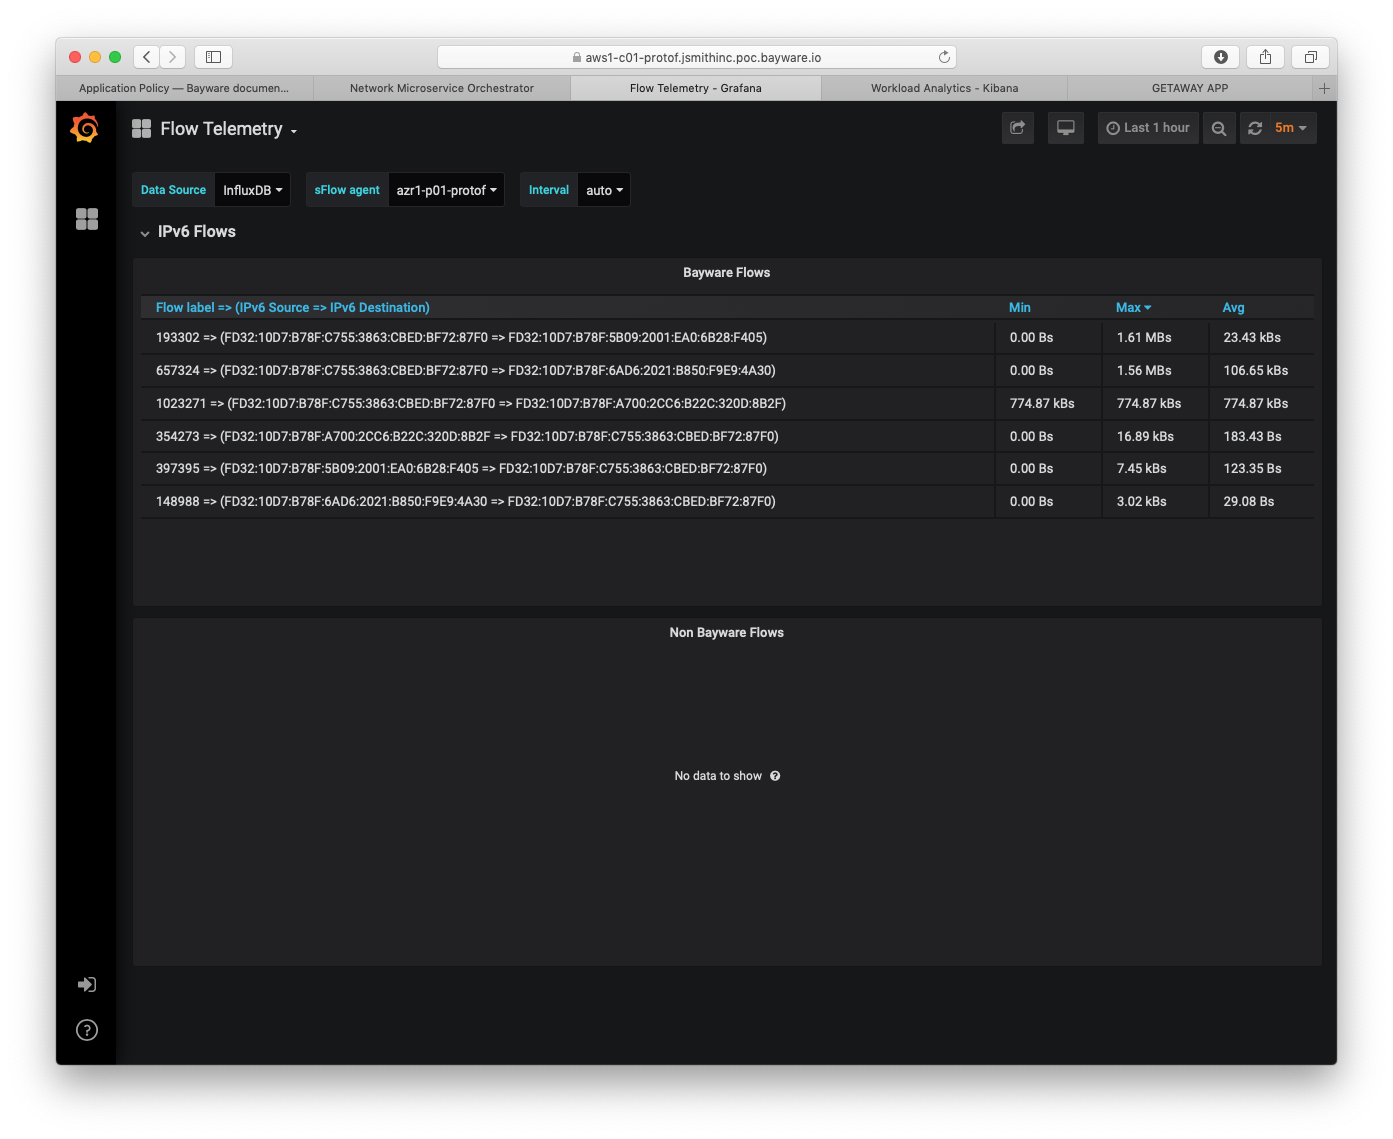Click the 123.35 Bs avg value

click(1252, 469)
